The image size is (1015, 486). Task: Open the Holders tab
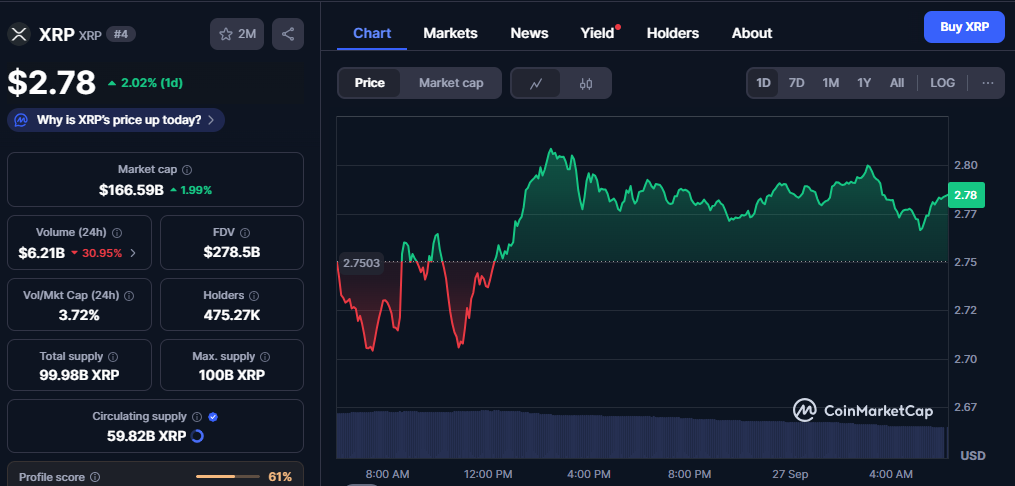(x=672, y=33)
